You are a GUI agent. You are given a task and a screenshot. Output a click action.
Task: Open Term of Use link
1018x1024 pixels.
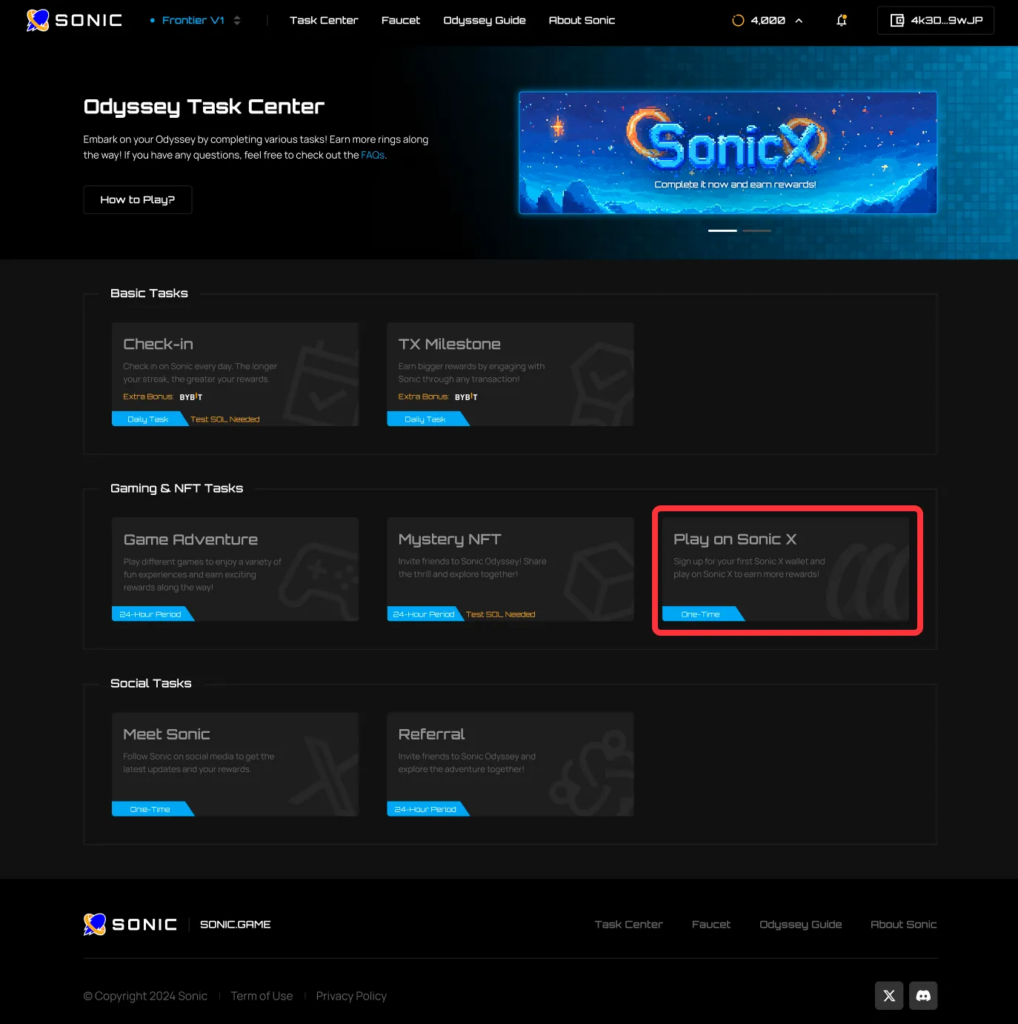(261, 996)
